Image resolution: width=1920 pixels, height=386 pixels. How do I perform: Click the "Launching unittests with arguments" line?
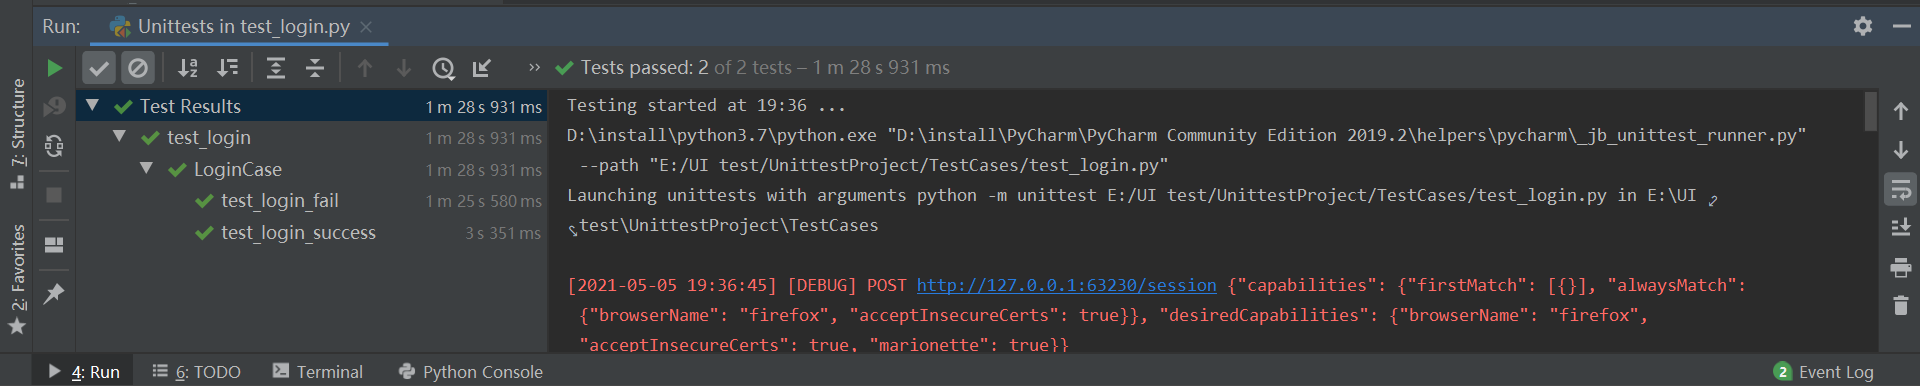pos(1131,195)
